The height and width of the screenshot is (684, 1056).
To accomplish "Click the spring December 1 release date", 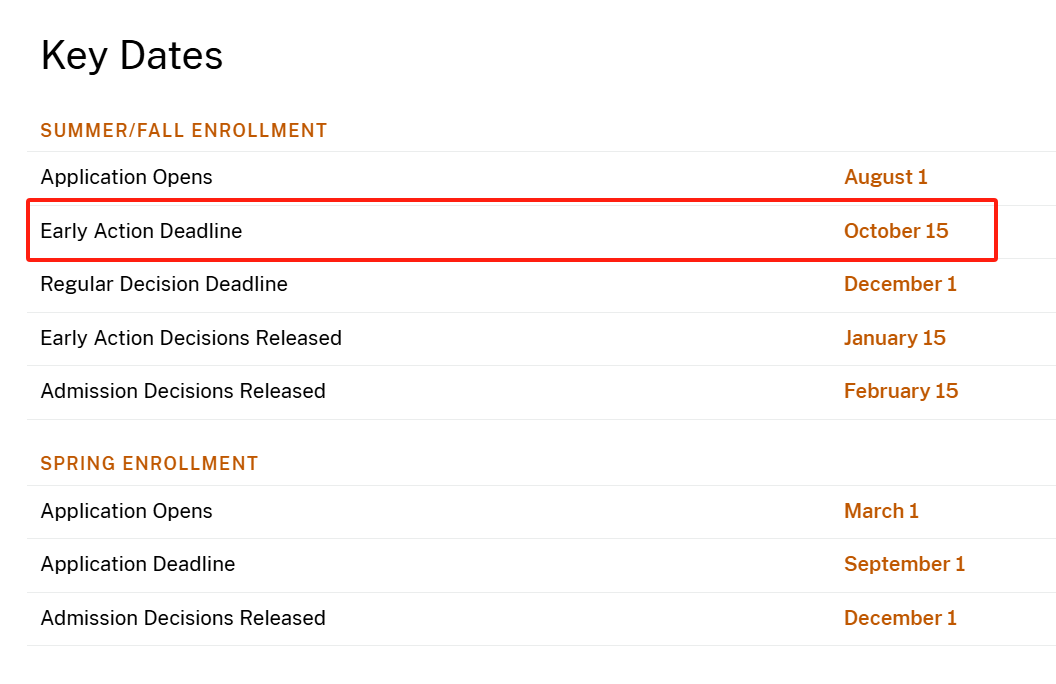I will [x=900, y=618].
